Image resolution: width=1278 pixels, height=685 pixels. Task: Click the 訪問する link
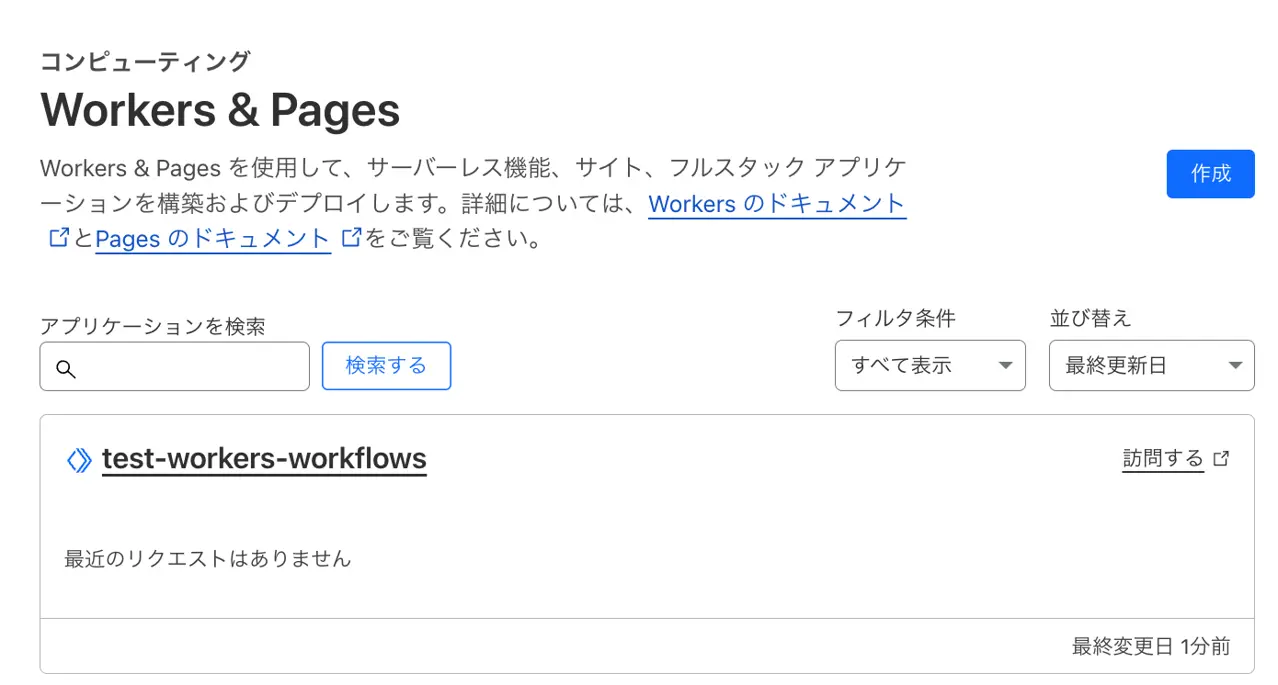[x=1163, y=458]
